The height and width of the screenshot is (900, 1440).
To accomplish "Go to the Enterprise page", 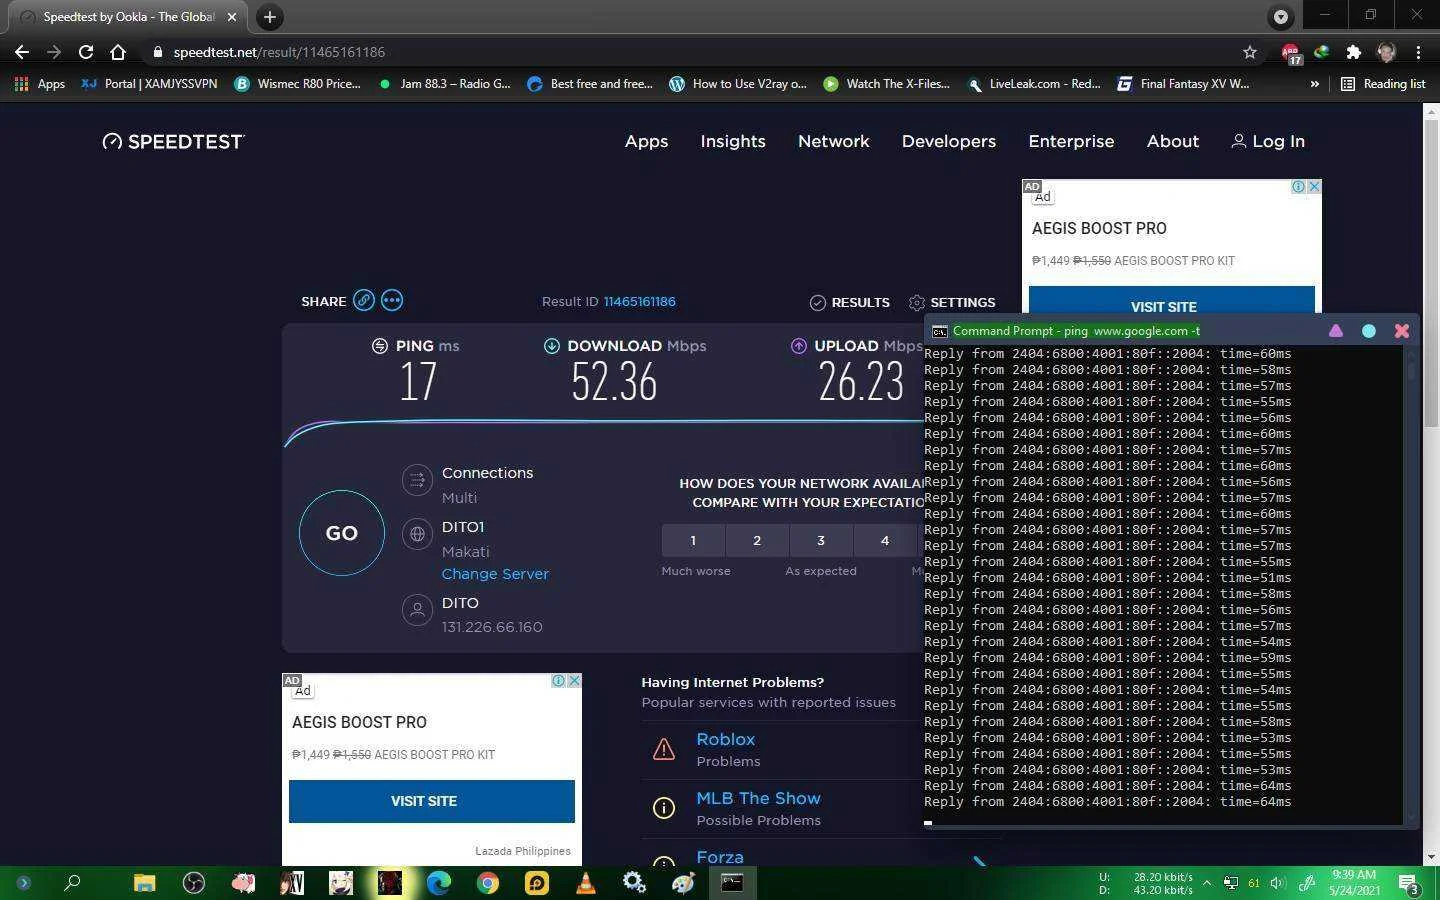I will tap(1071, 141).
